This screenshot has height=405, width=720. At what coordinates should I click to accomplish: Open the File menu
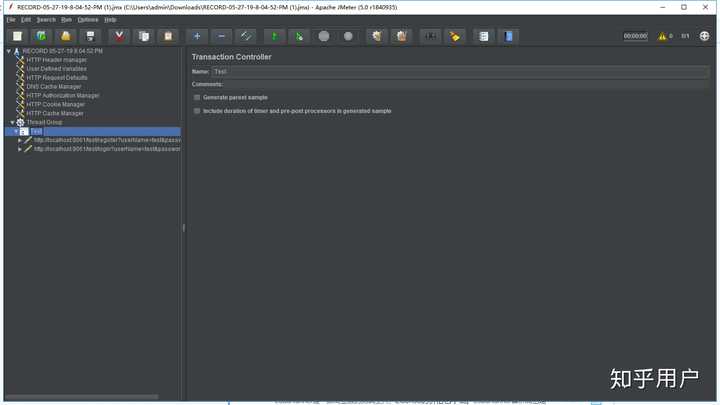coord(11,20)
